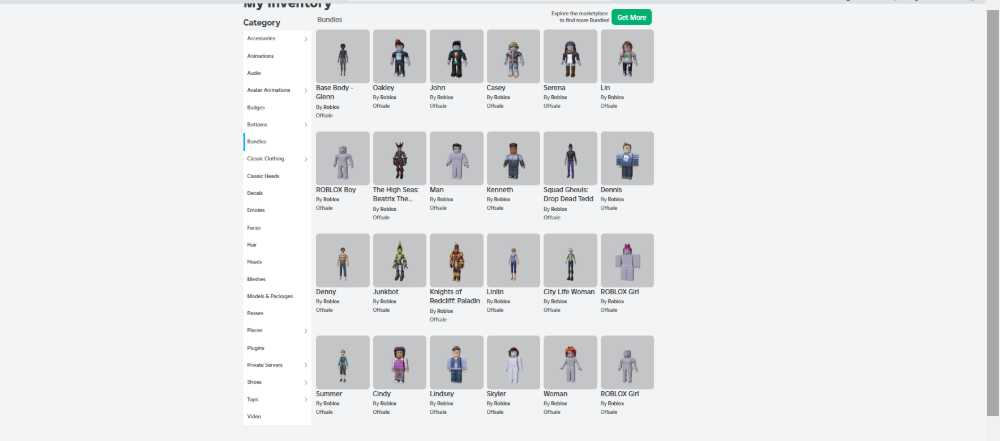
Task: Open the Oakley bundle thumbnail
Action: pyautogui.click(x=399, y=56)
